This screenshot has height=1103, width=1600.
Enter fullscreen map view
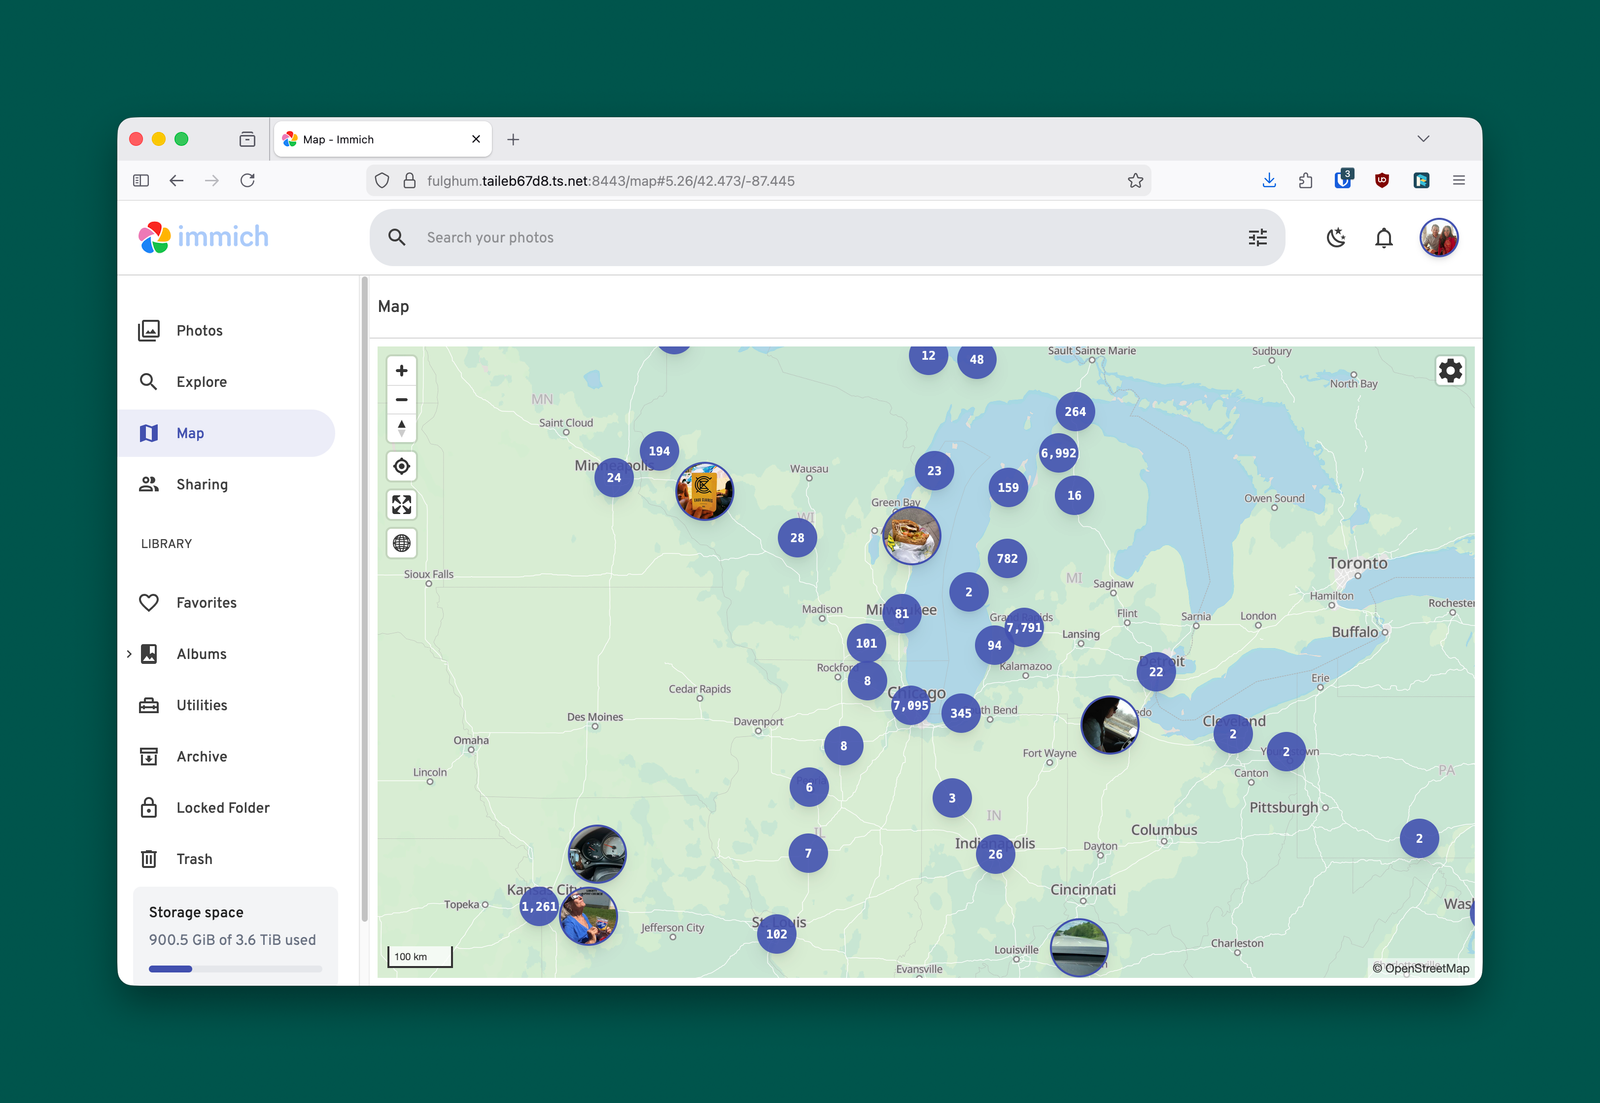(401, 505)
